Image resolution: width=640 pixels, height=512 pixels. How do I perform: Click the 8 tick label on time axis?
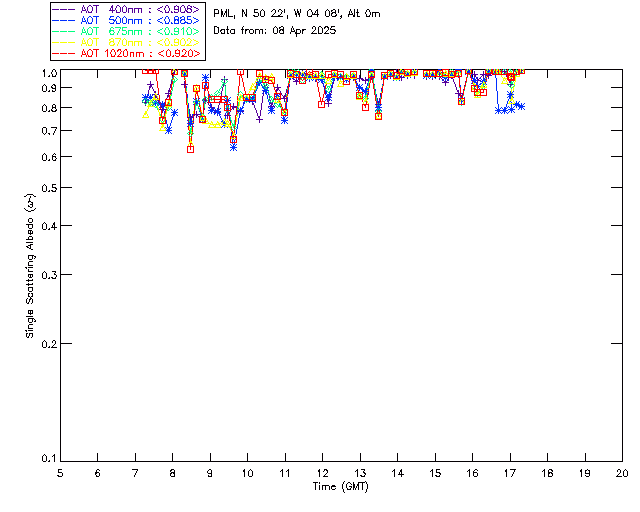tap(173, 472)
